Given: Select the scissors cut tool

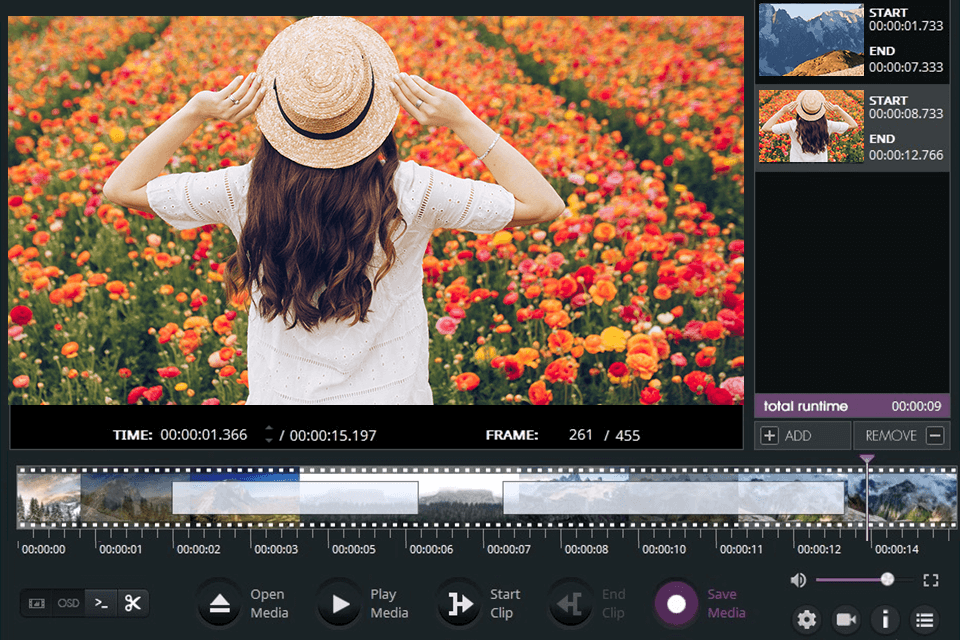Looking at the screenshot, I should click(132, 603).
